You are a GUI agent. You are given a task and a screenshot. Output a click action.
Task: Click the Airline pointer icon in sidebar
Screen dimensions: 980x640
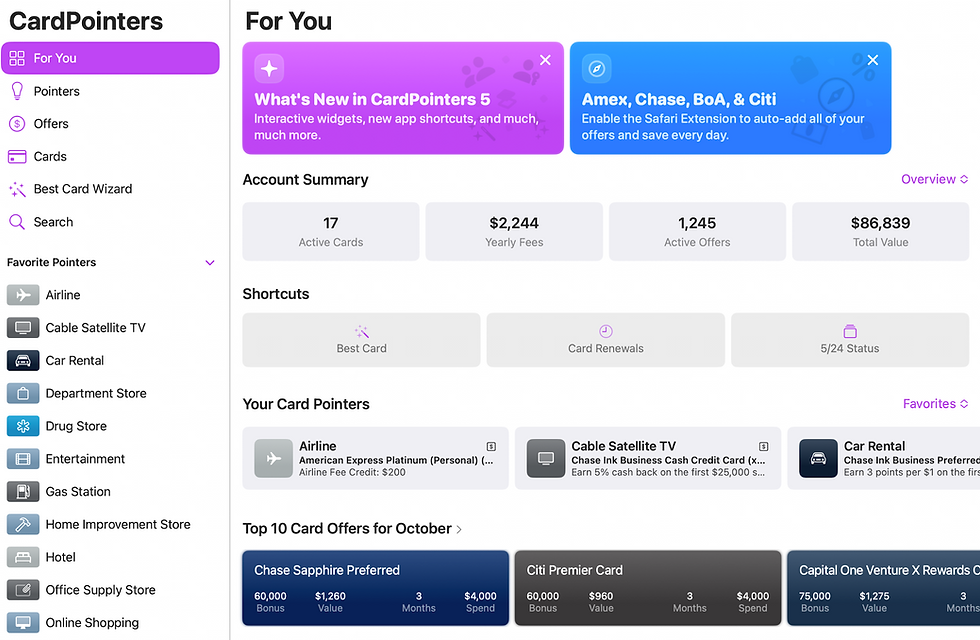tap(23, 295)
